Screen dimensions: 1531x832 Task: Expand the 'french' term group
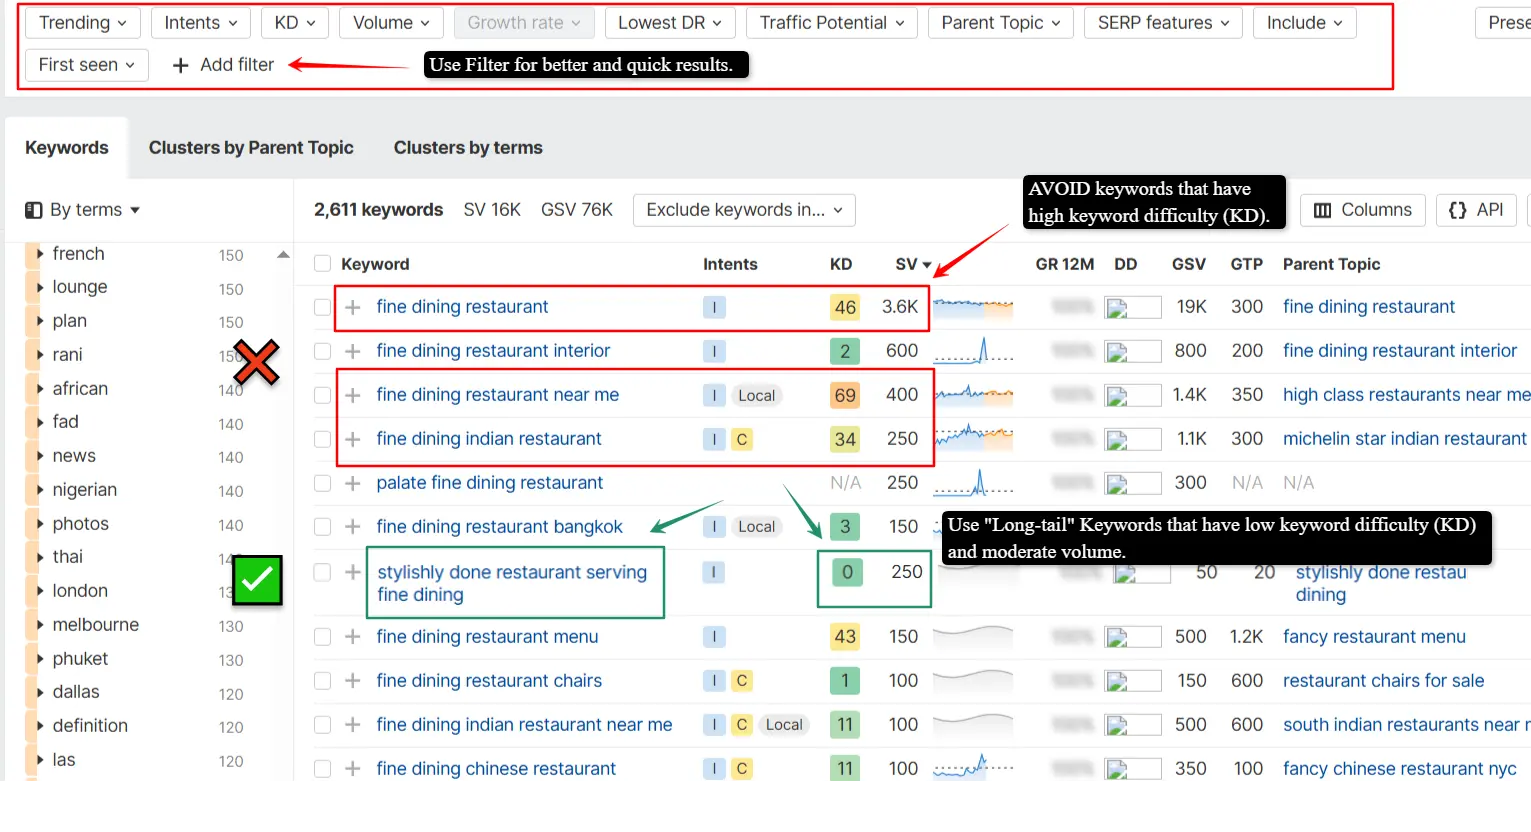click(x=40, y=254)
